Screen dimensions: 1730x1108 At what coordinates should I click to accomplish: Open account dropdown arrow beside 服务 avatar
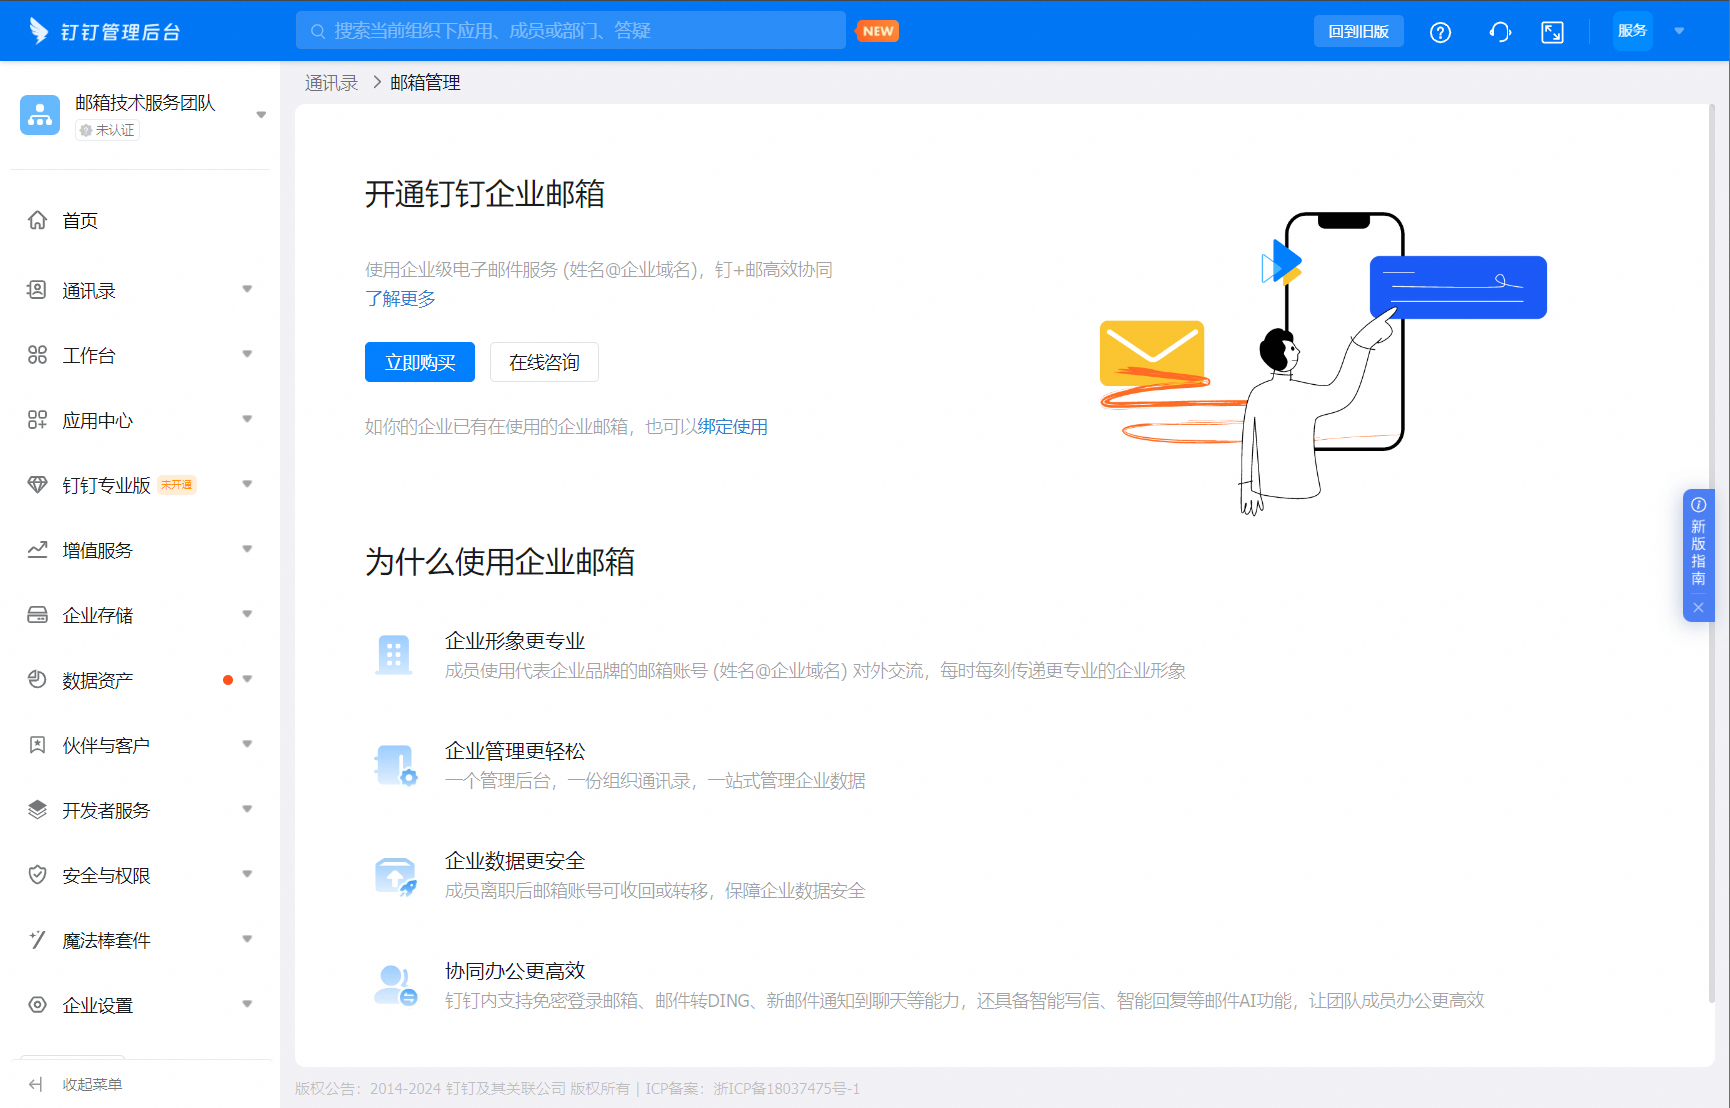[x=1680, y=31]
